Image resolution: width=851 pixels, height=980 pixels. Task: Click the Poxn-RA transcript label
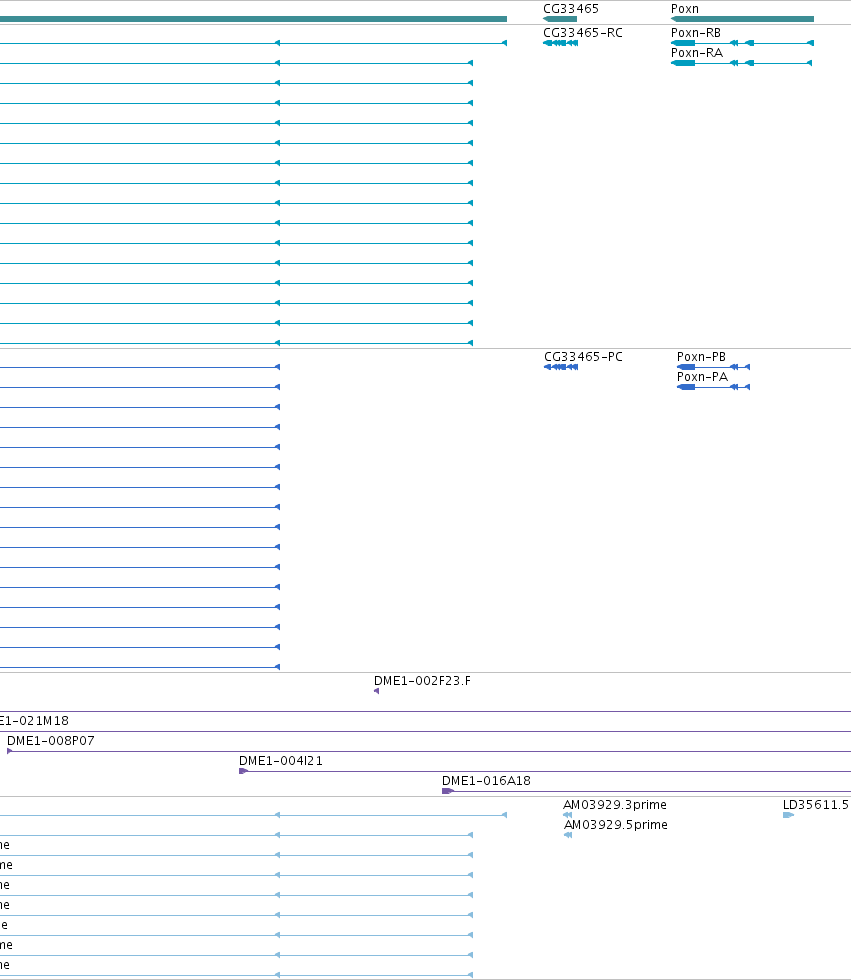(x=697, y=52)
